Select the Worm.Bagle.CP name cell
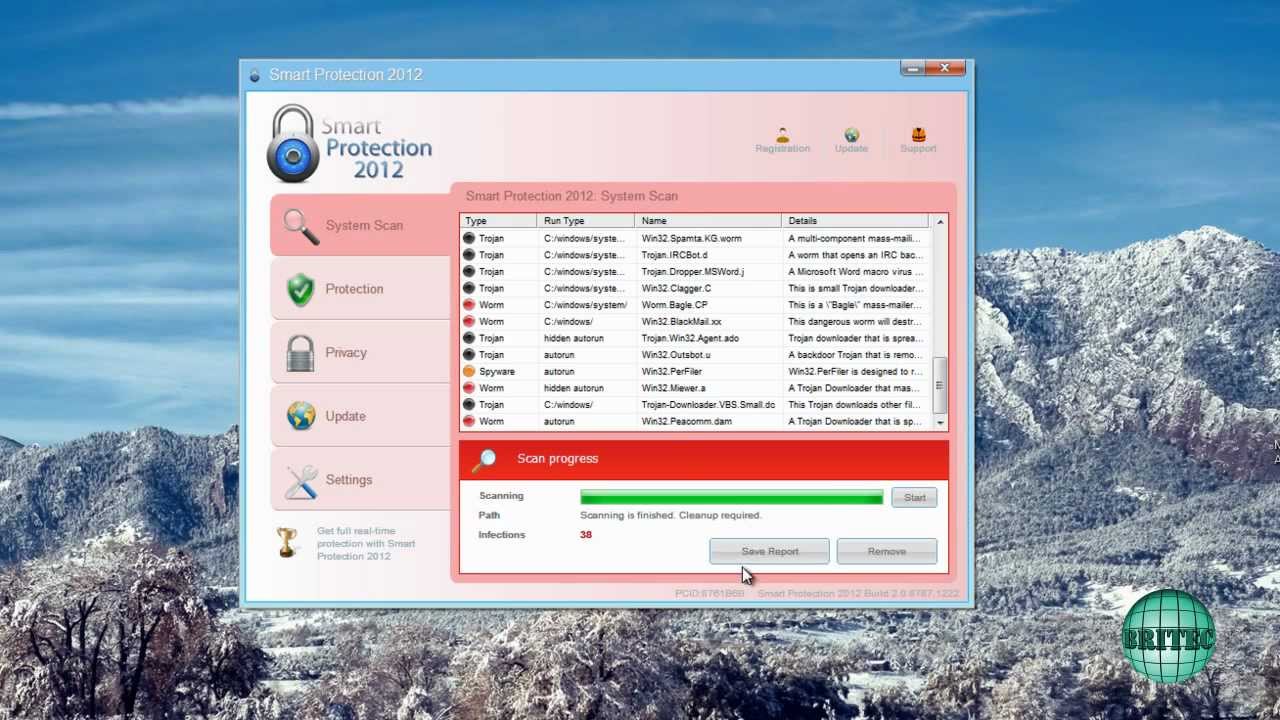This screenshot has width=1280, height=720. click(x=674, y=305)
